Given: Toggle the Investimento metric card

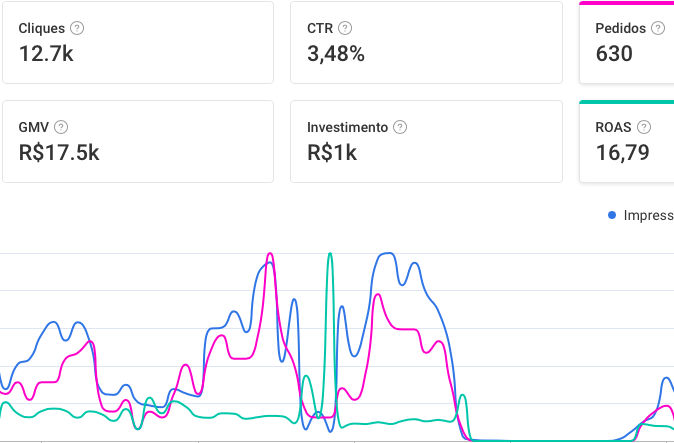Looking at the screenshot, I should click(425, 141).
